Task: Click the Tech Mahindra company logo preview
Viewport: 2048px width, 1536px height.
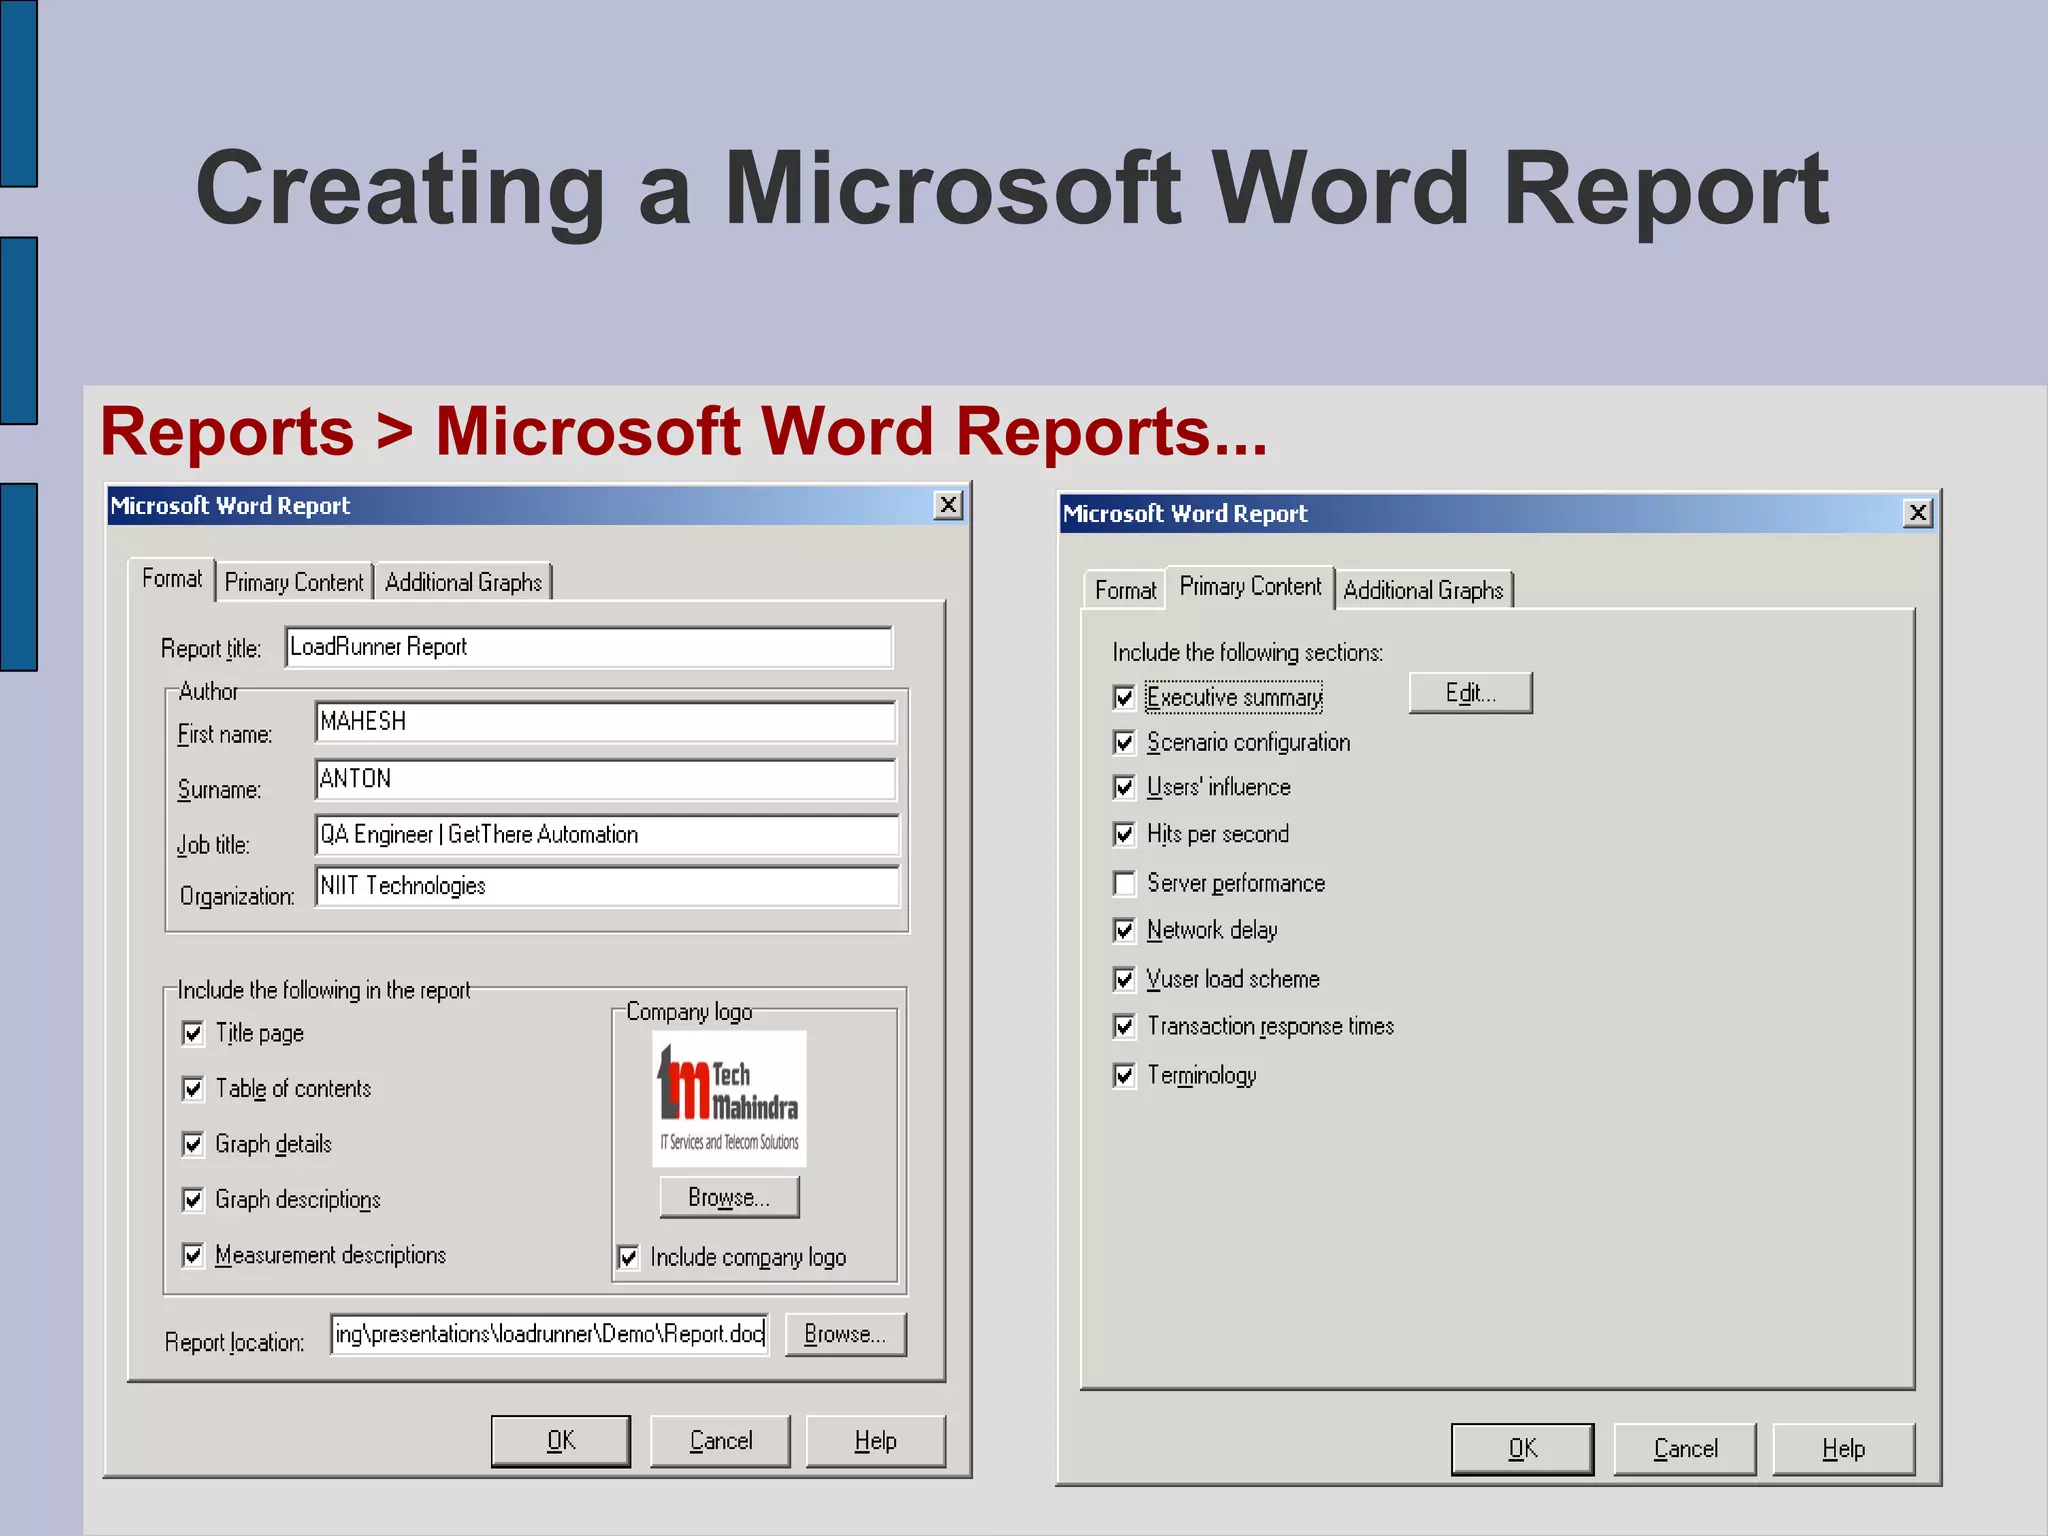Action: tap(729, 1099)
